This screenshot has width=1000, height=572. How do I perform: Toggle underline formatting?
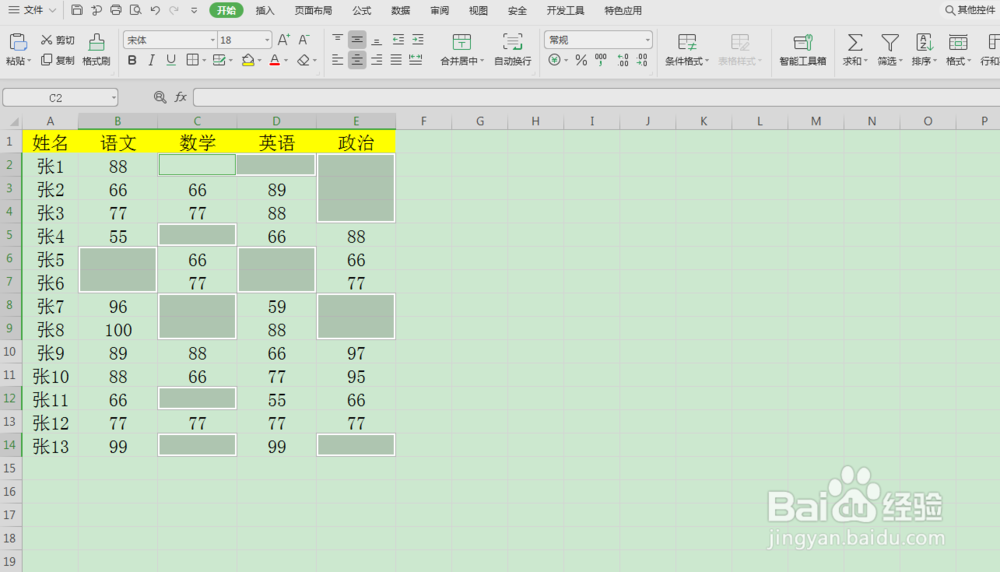pyautogui.click(x=171, y=60)
